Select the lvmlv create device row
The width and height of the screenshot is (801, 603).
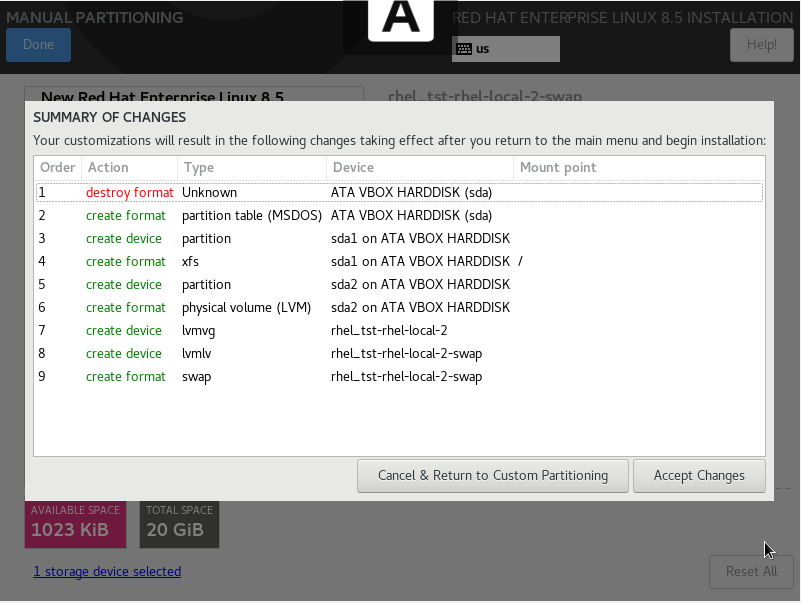coord(399,354)
